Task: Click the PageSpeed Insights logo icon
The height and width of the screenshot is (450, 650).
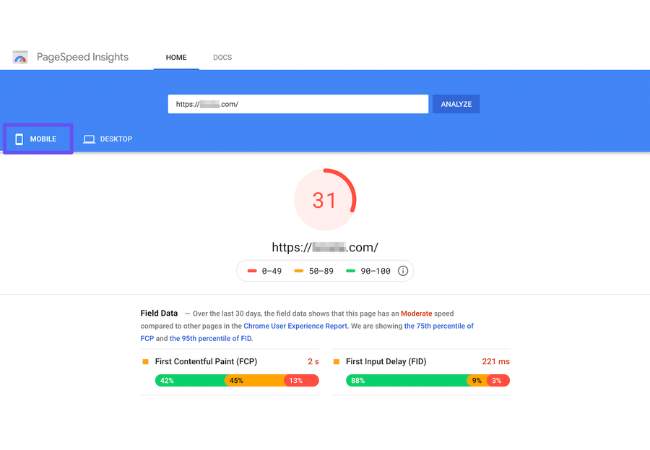Action: [20, 57]
